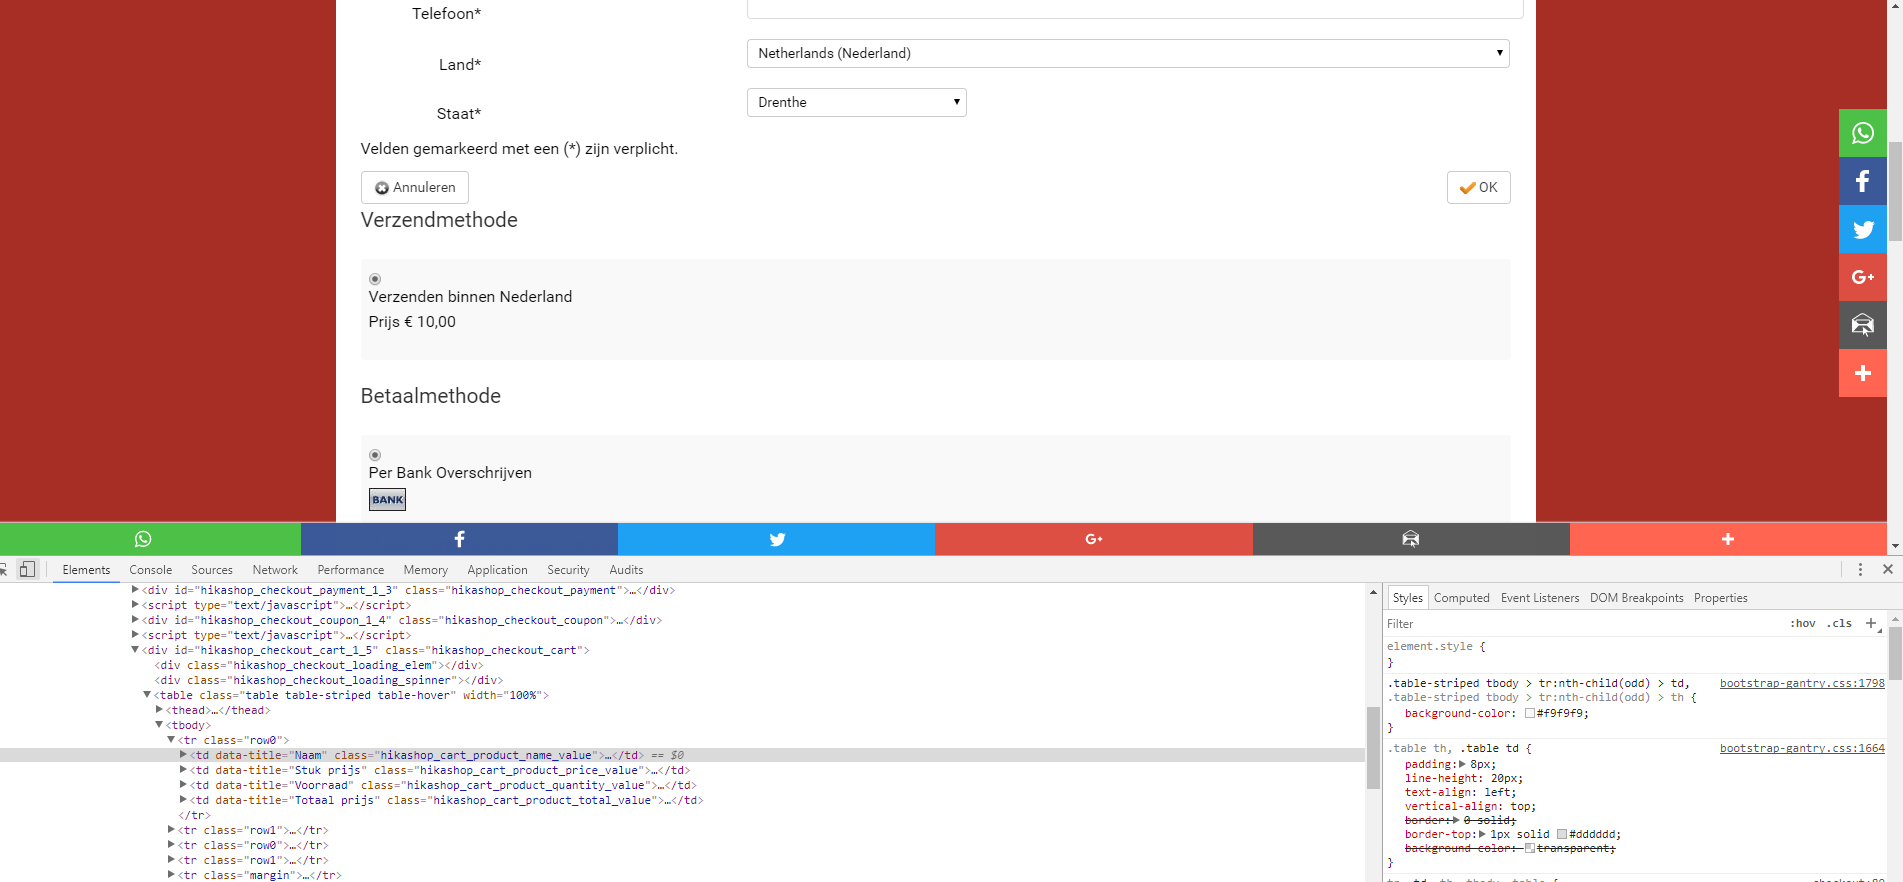Click the OK button

point(1478,187)
